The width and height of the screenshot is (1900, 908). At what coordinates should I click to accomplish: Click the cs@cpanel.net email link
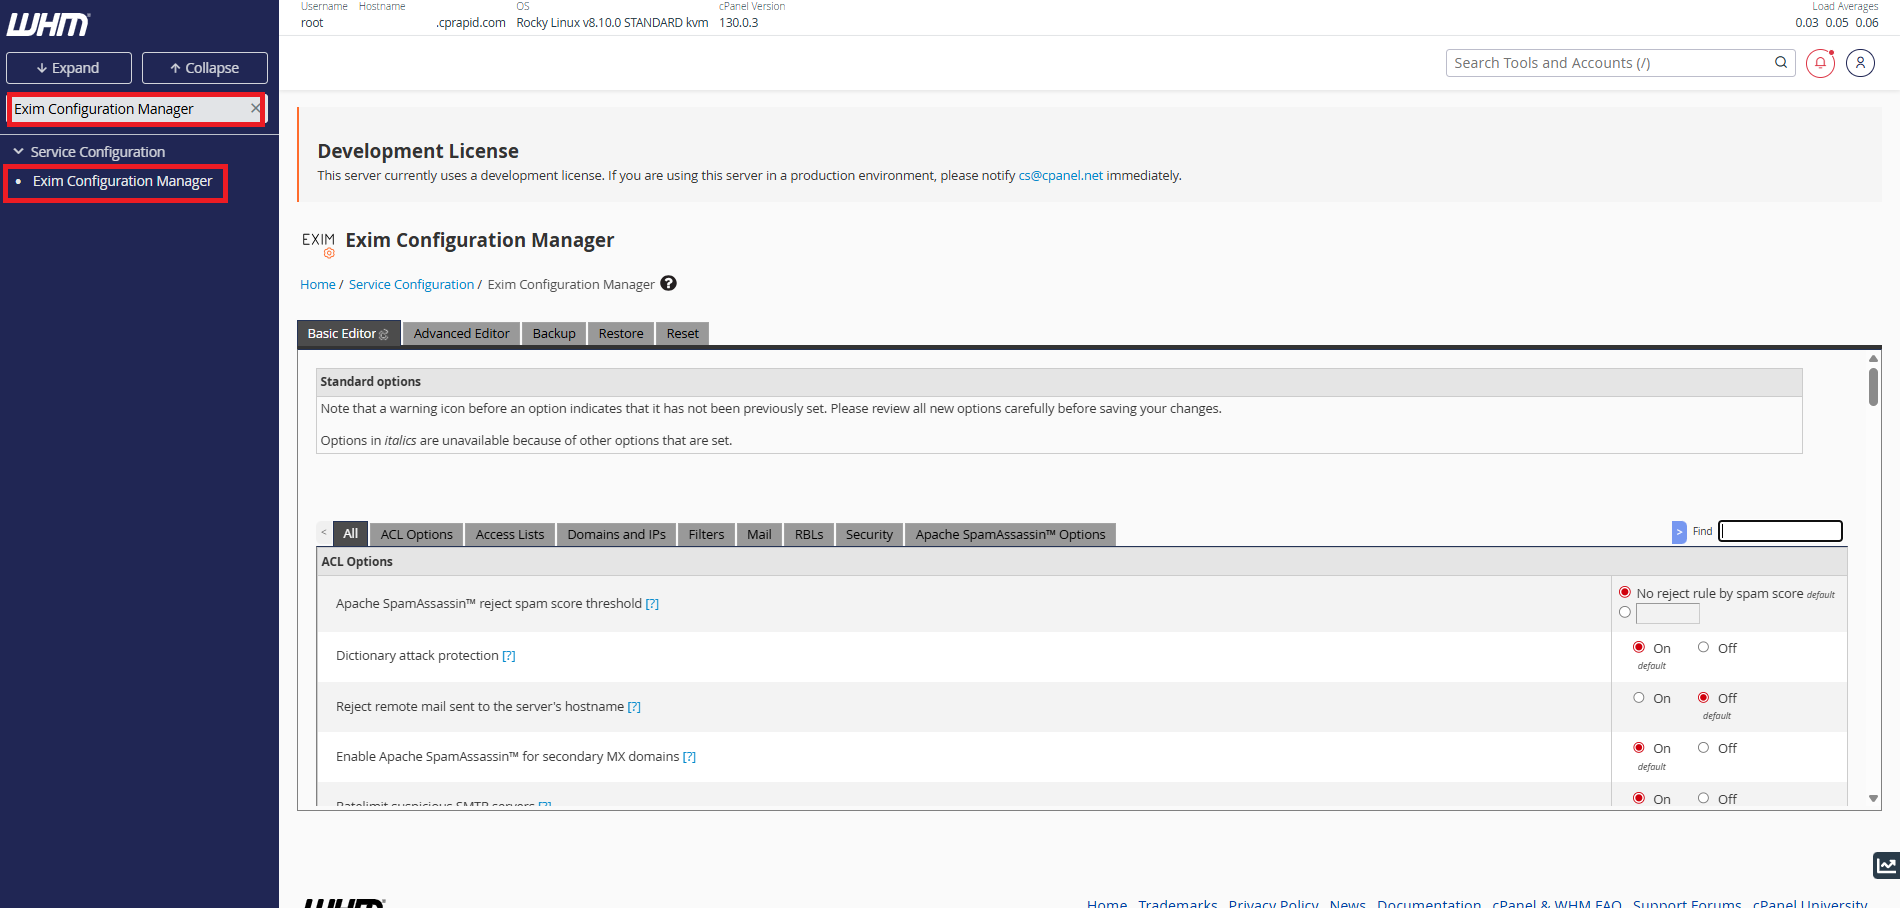tap(1060, 175)
